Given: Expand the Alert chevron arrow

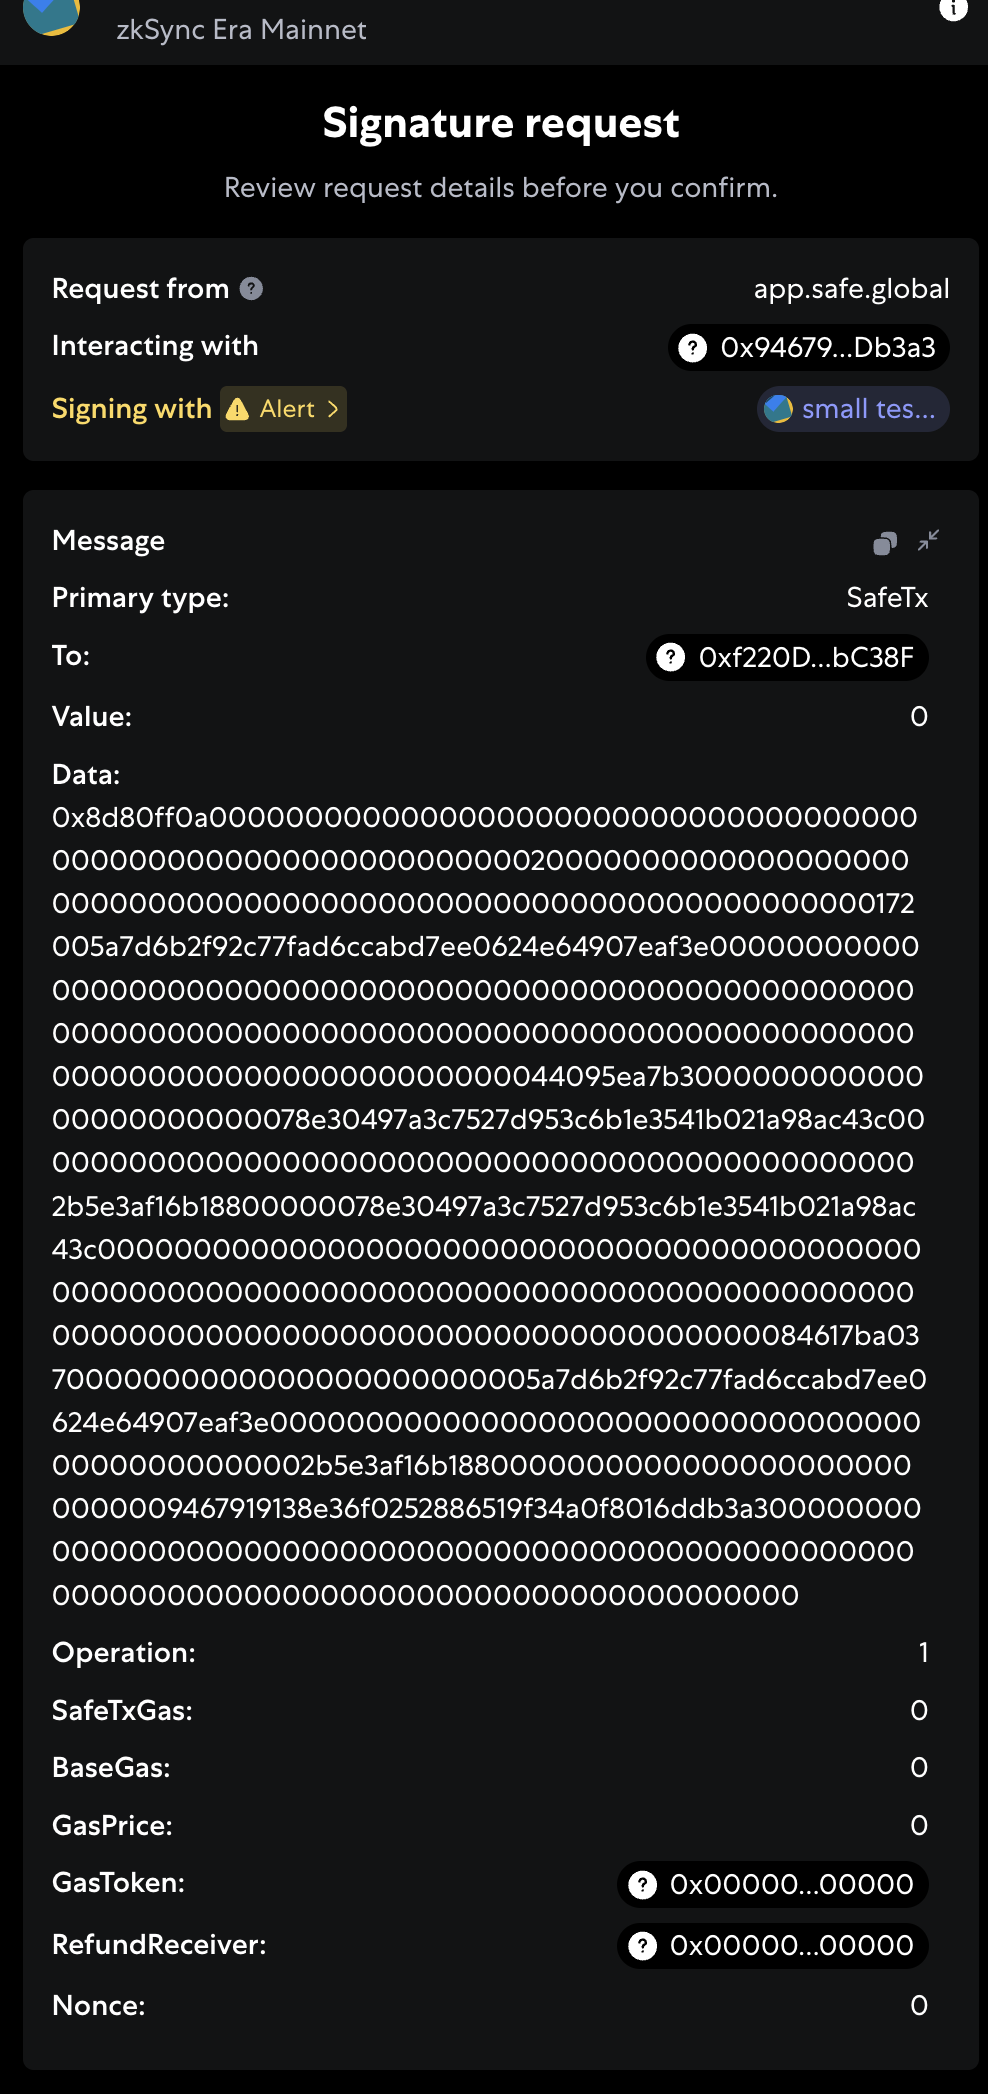Looking at the screenshot, I should (333, 409).
